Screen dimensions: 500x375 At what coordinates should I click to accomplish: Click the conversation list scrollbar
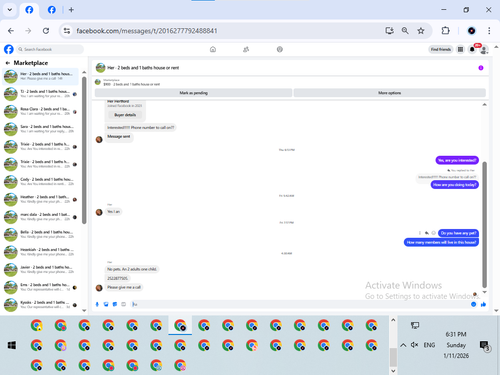point(84,150)
